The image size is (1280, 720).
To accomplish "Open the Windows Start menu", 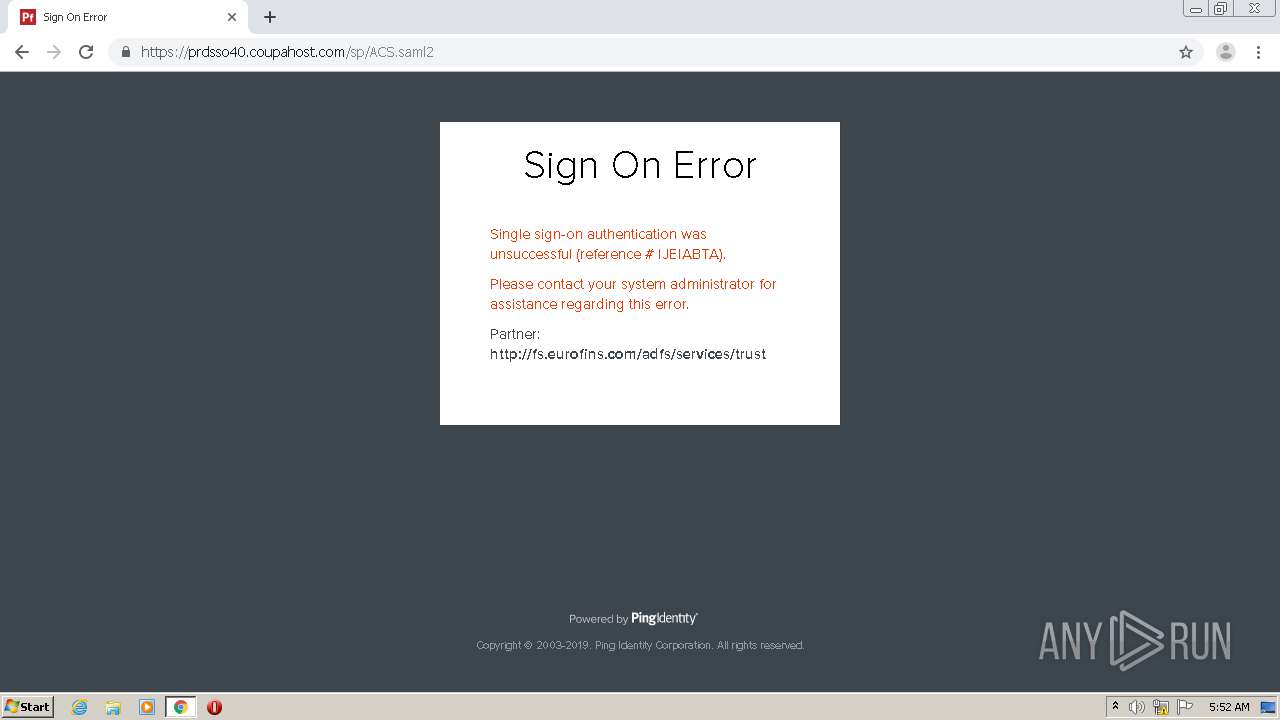I will [28, 706].
